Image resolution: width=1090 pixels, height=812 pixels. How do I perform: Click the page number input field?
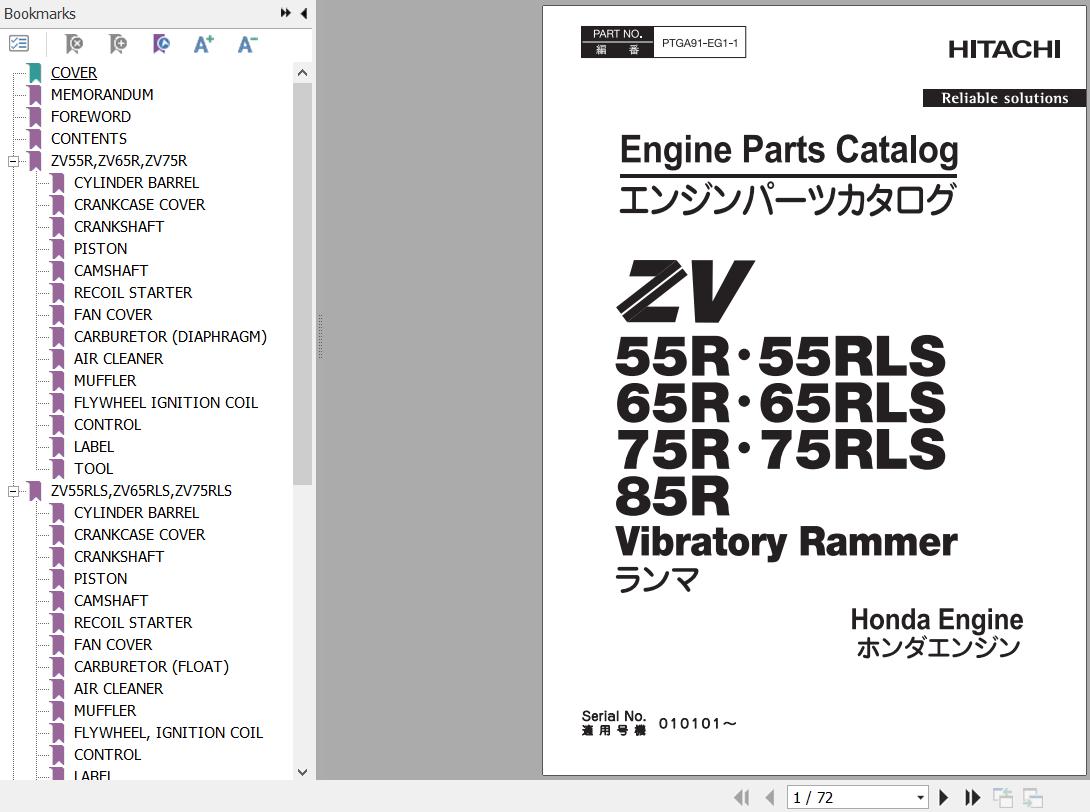[x=850, y=797]
